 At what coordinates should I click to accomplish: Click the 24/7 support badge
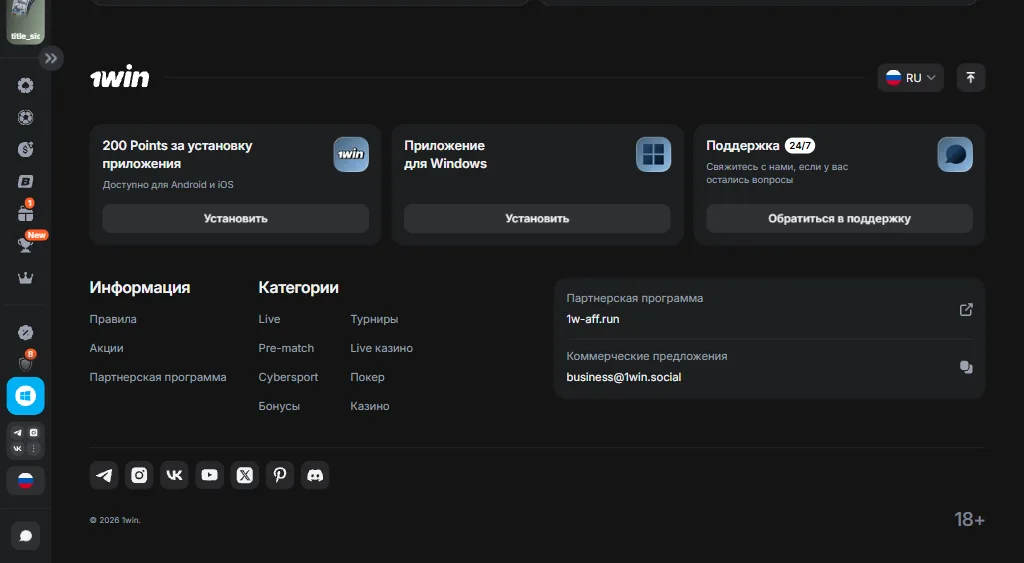click(800, 146)
